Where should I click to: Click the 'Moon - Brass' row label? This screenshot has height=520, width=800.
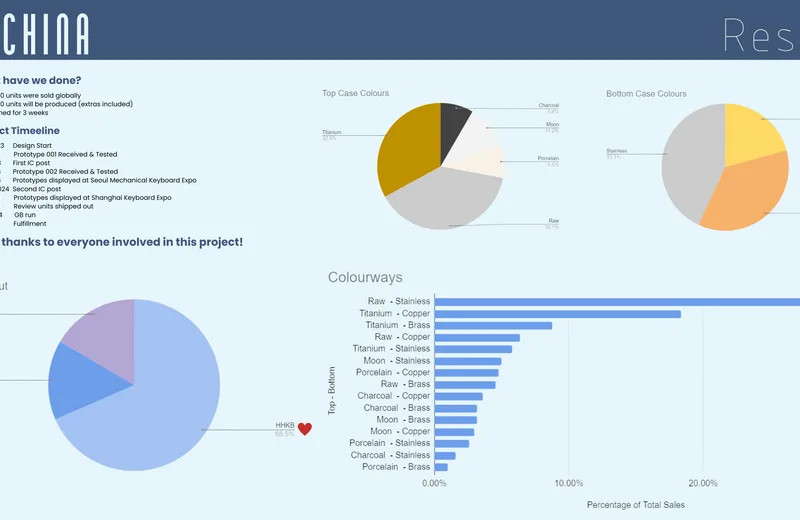point(403,419)
